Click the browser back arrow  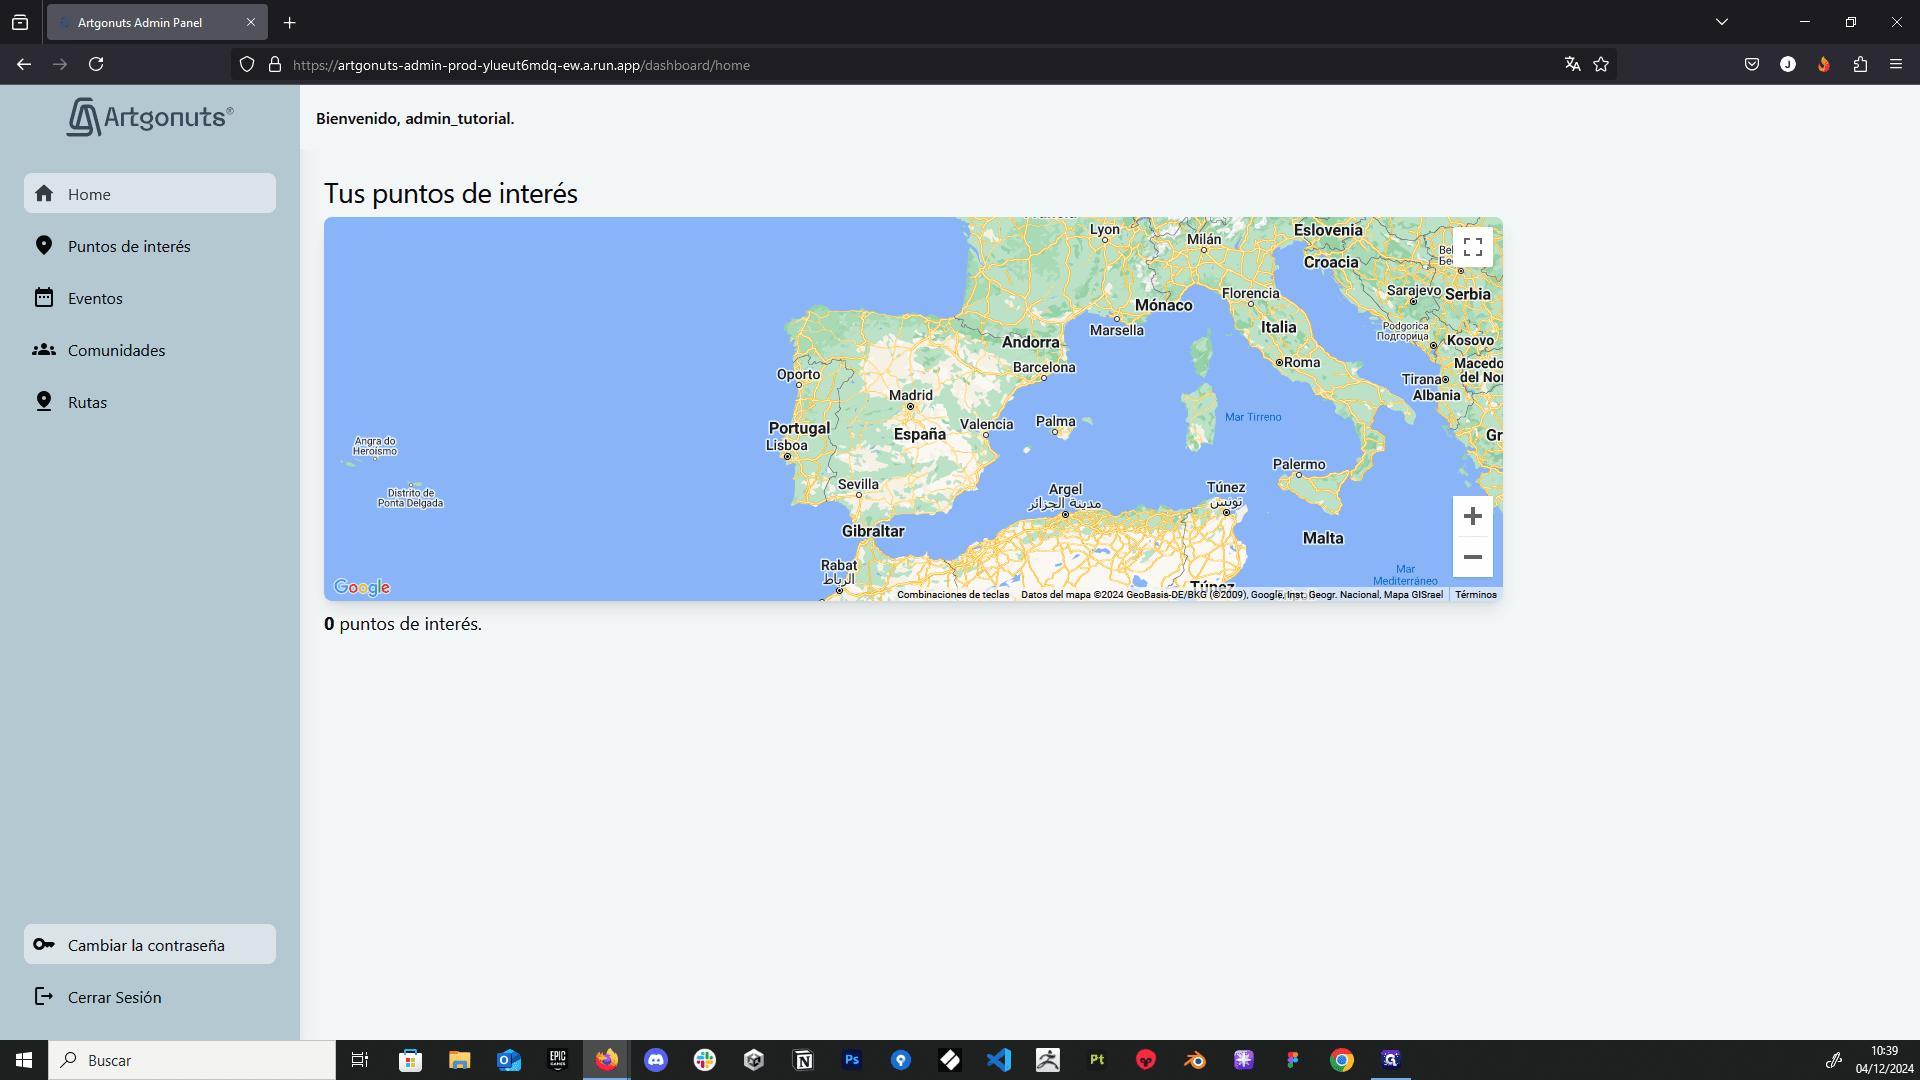[24, 64]
